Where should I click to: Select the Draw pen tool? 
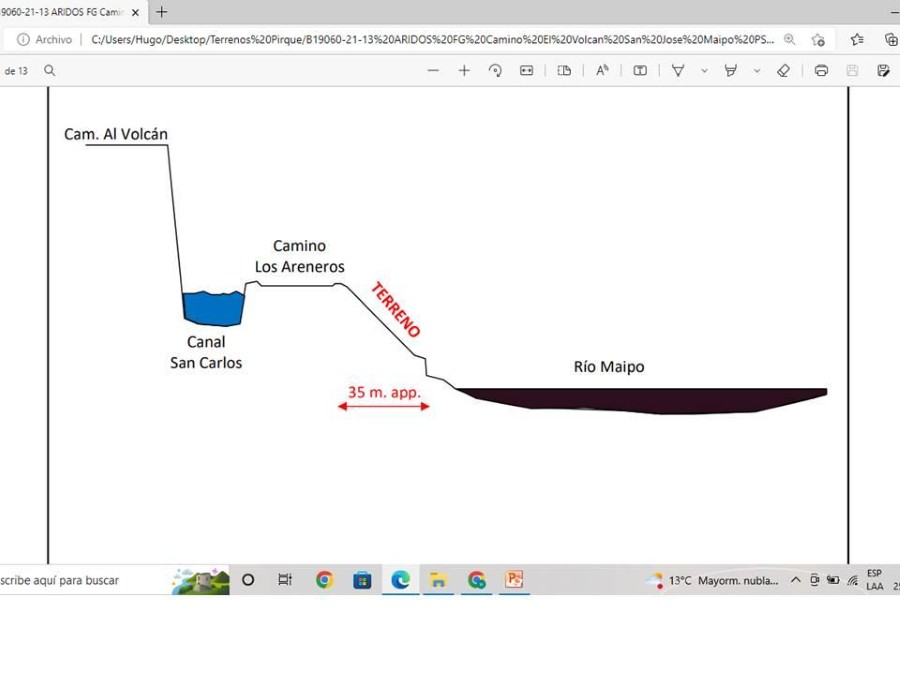(678, 71)
